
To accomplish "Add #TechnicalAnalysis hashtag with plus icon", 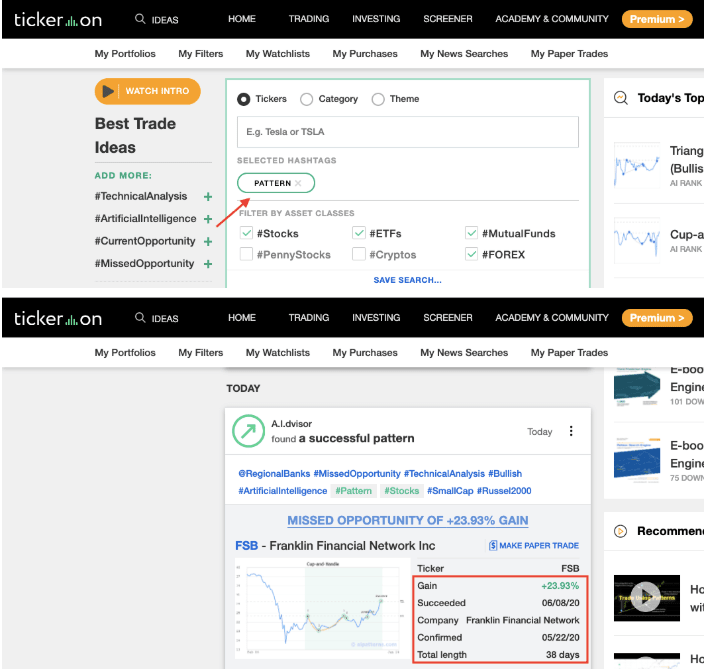I will [208, 197].
